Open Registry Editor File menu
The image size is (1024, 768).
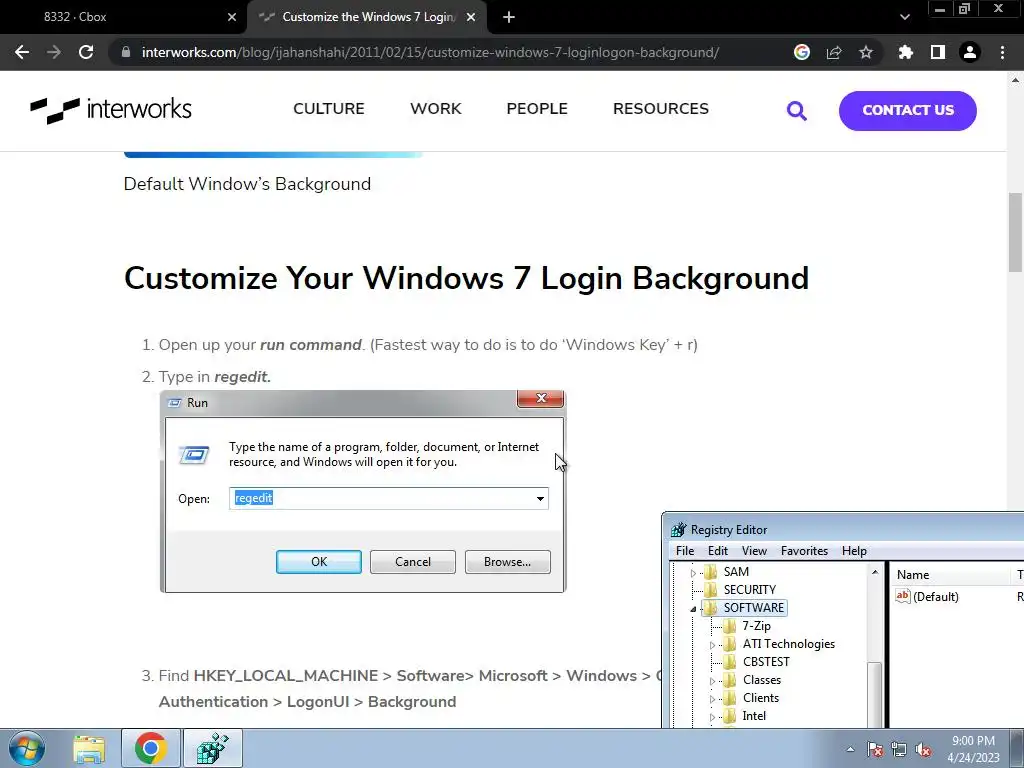point(685,551)
